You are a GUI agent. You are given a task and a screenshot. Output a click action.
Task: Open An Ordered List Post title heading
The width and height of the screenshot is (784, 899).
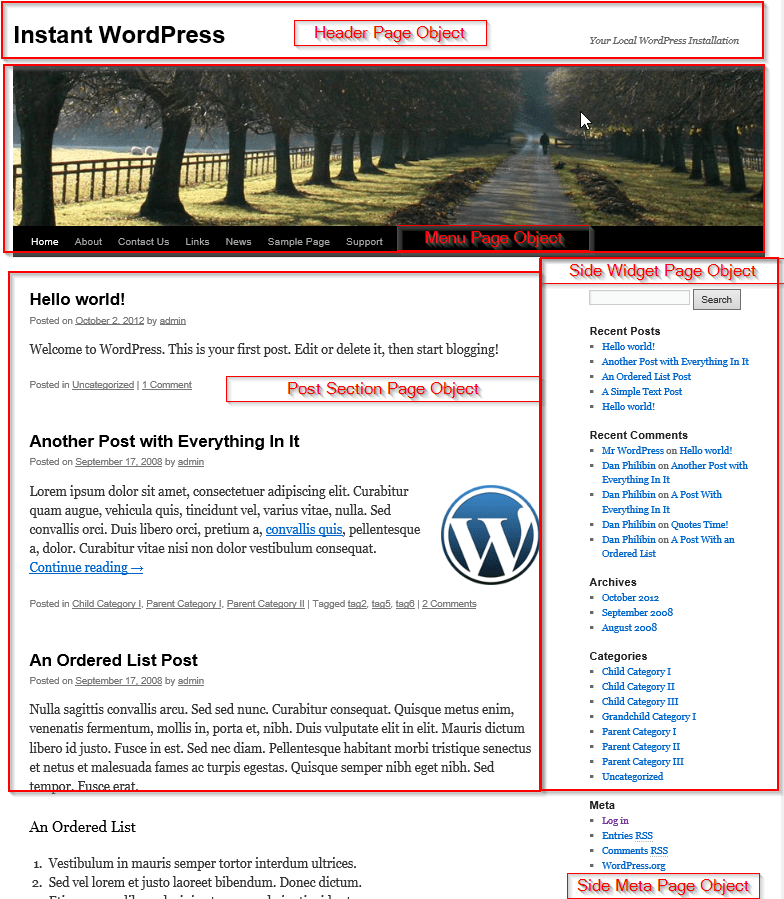point(114,660)
